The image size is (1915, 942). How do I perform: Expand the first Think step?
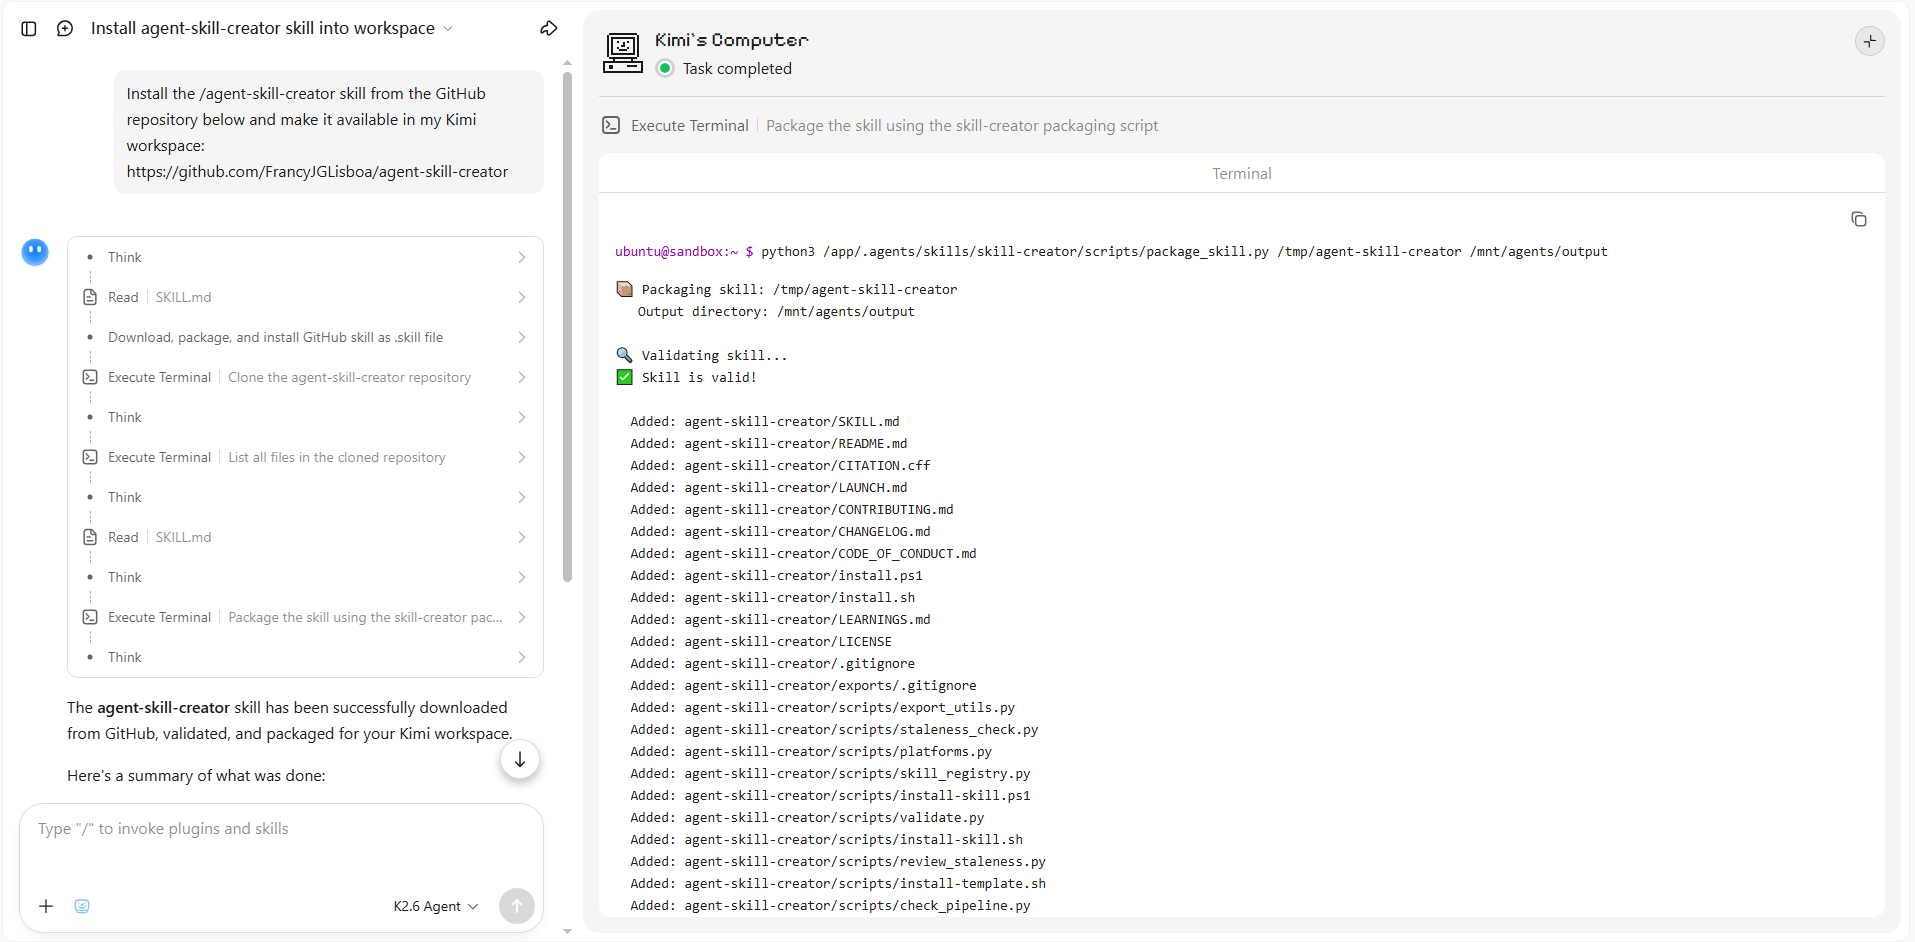306,257
